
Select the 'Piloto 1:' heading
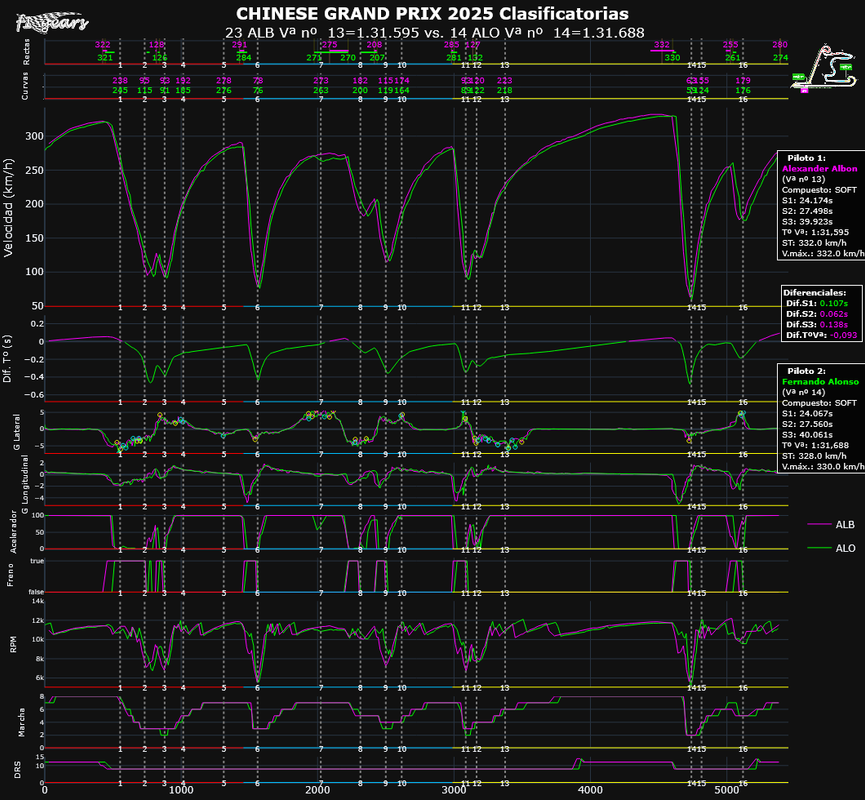coord(806,158)
